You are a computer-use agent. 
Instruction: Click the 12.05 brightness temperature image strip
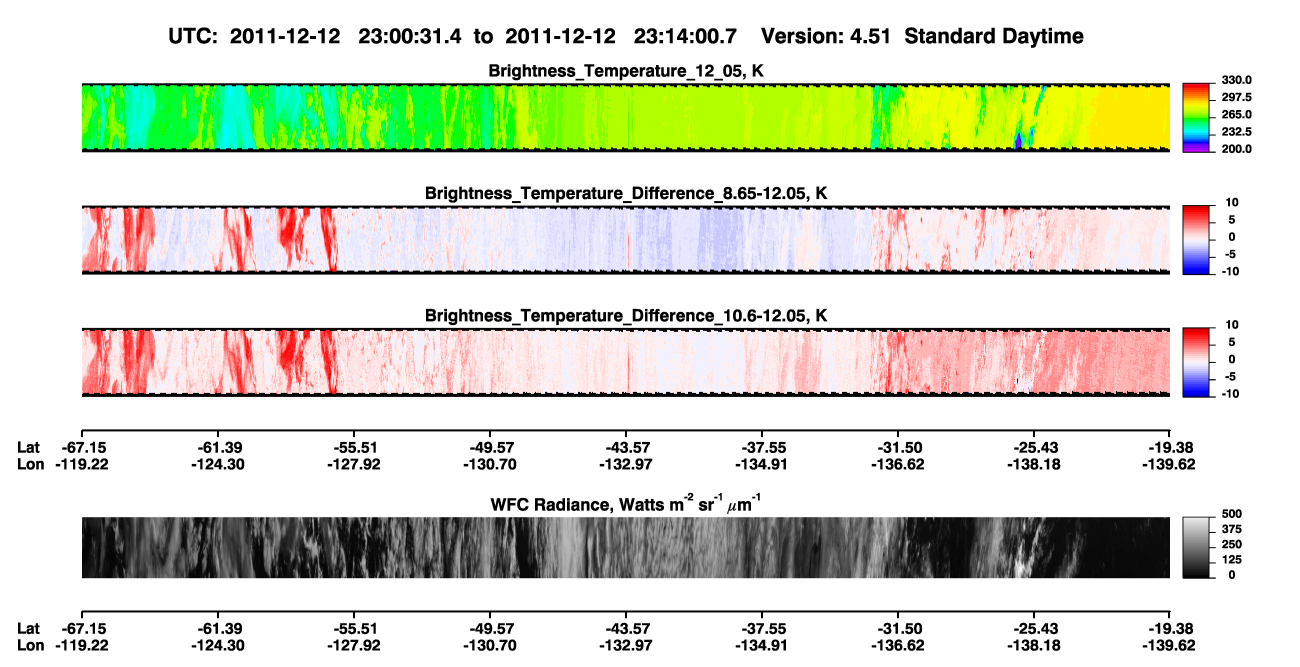click(x=625, y=118)
